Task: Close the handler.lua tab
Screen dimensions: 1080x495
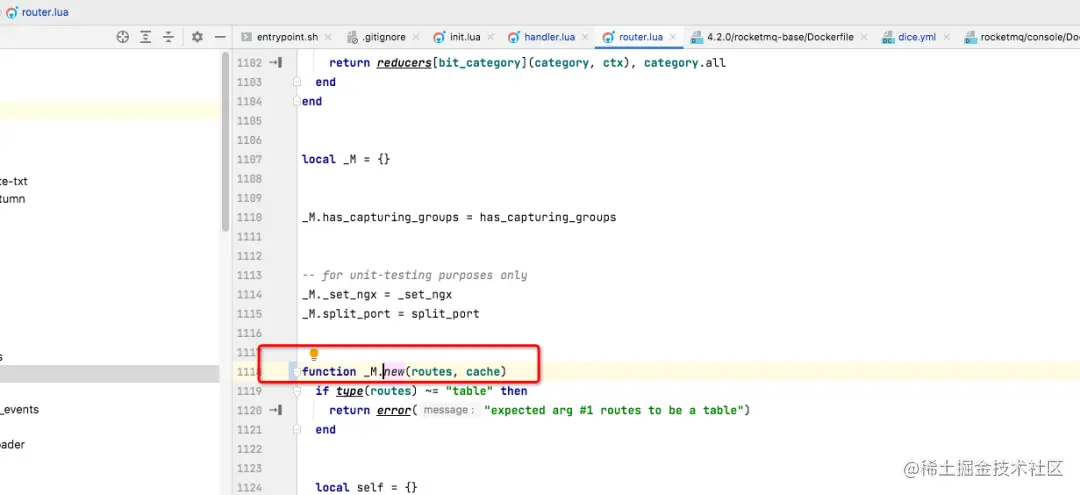Action: [585, 37]
